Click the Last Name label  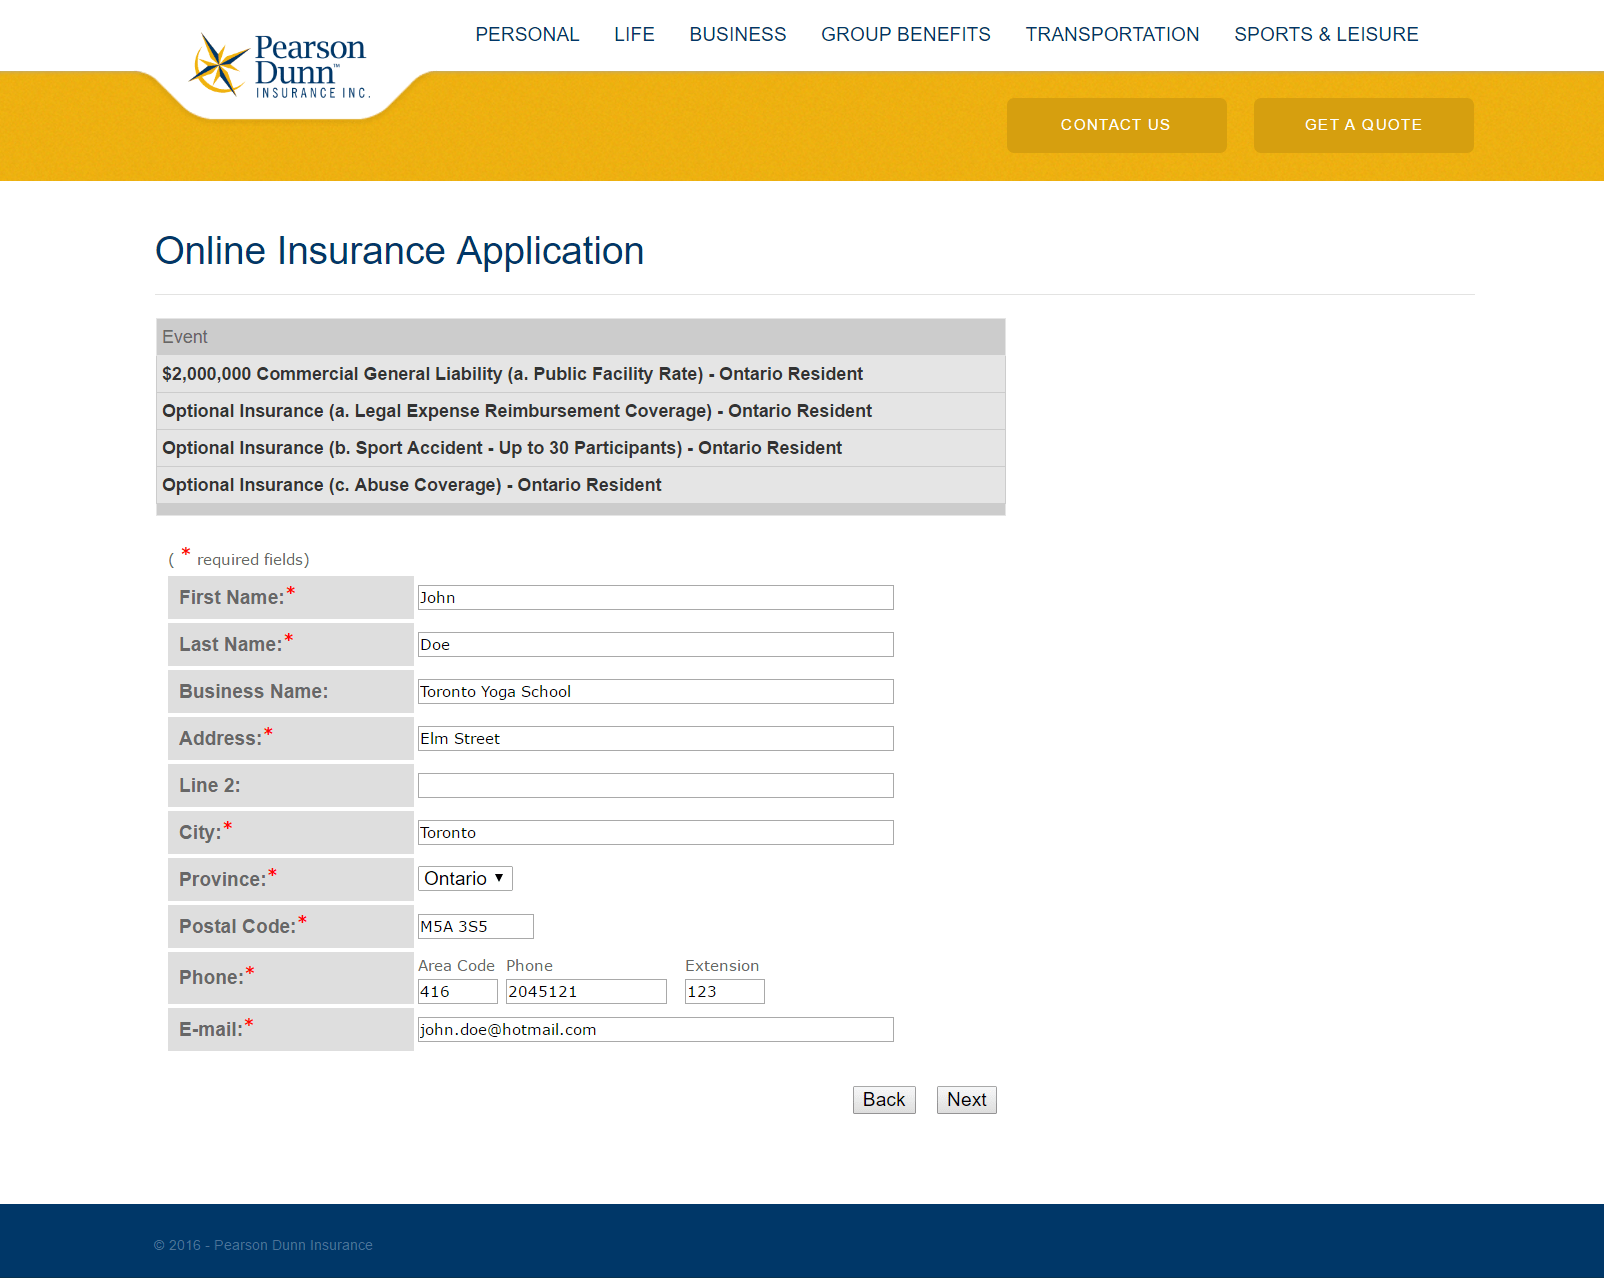coord(231,645)
